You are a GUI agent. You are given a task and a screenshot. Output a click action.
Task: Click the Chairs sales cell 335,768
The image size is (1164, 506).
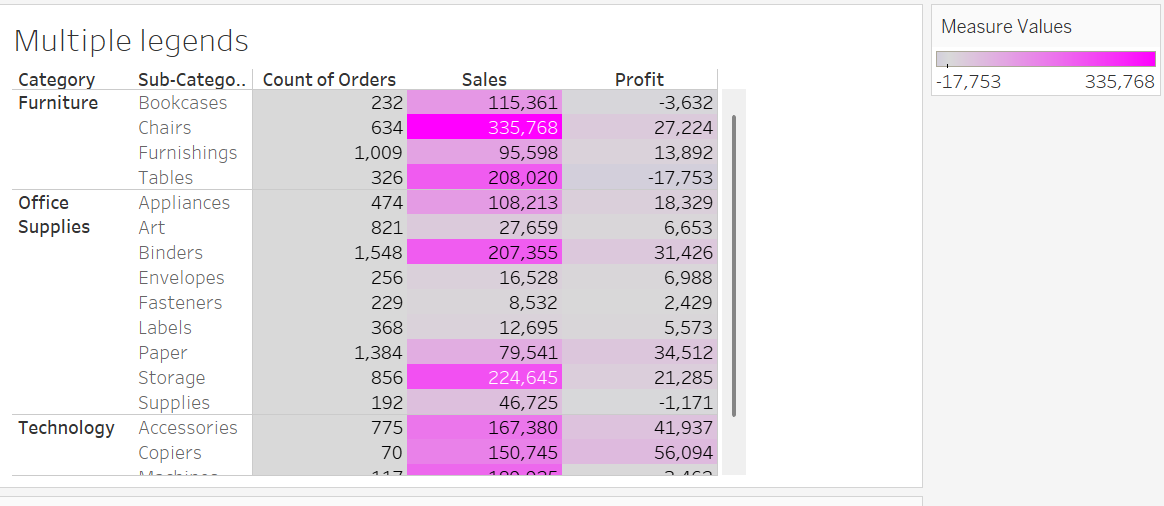[x=485, y=128]
